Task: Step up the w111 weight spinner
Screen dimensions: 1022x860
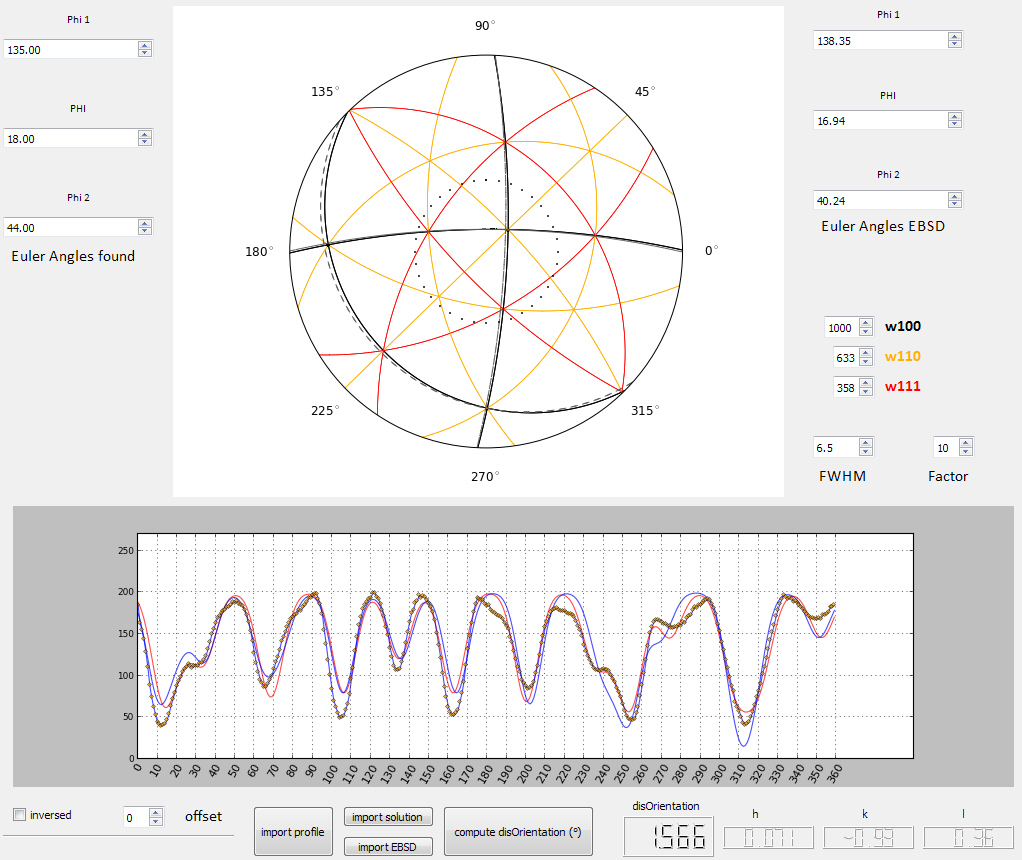Action: [x=866, y=383]
